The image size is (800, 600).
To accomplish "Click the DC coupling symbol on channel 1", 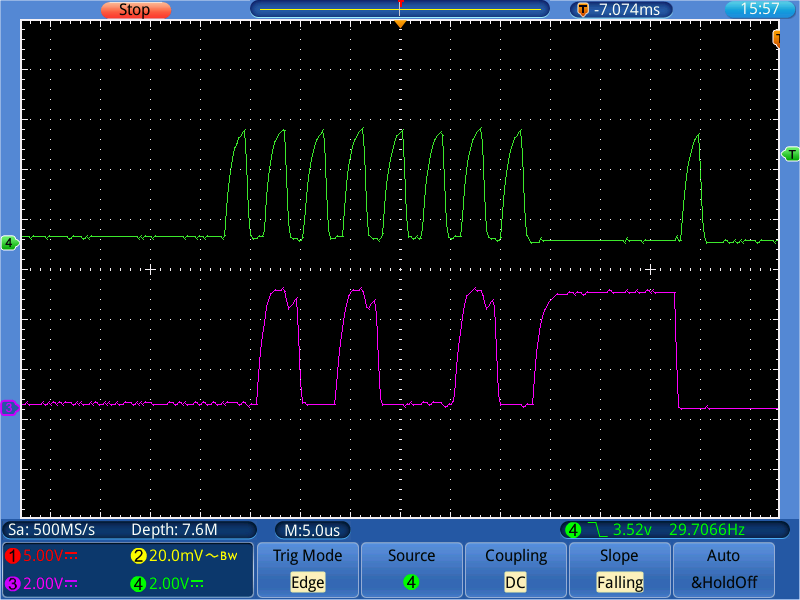I will [x=71, y=556].
